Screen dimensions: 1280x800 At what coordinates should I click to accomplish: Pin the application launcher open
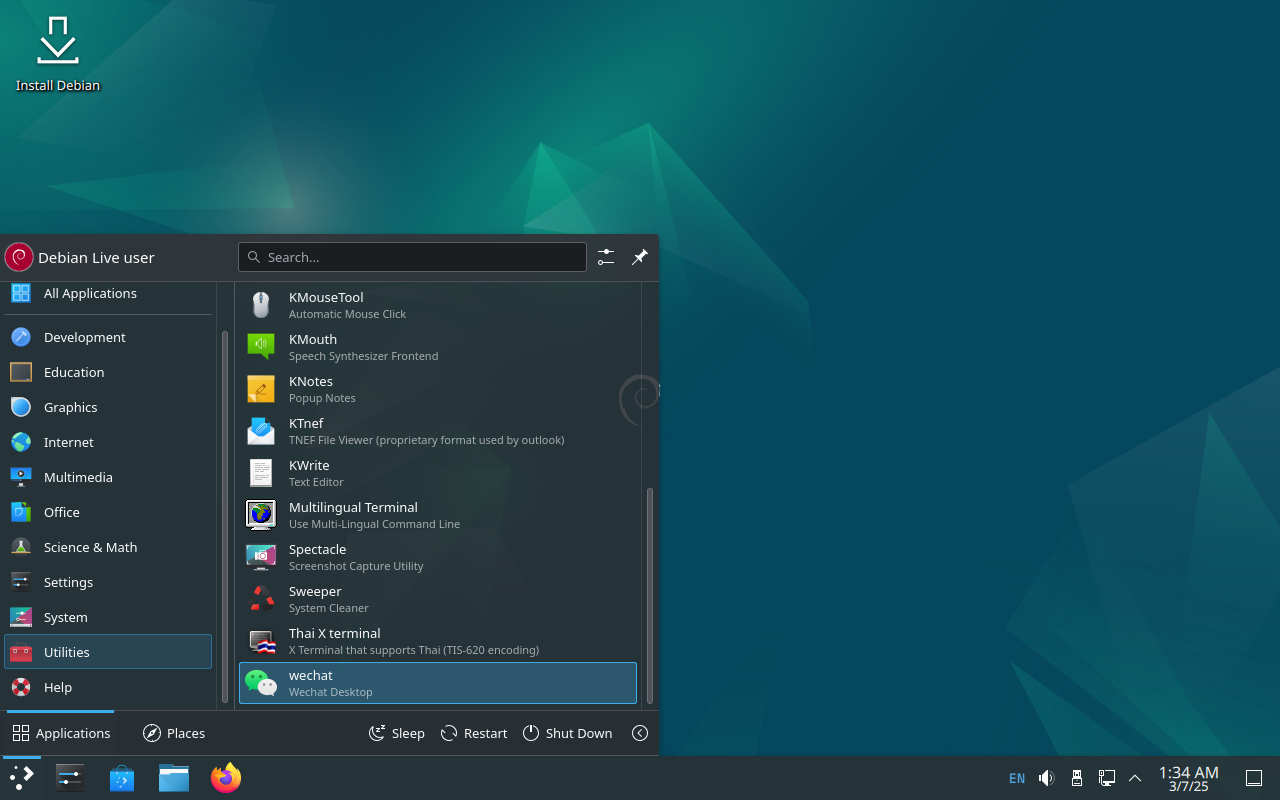click(x=640, y=257)
